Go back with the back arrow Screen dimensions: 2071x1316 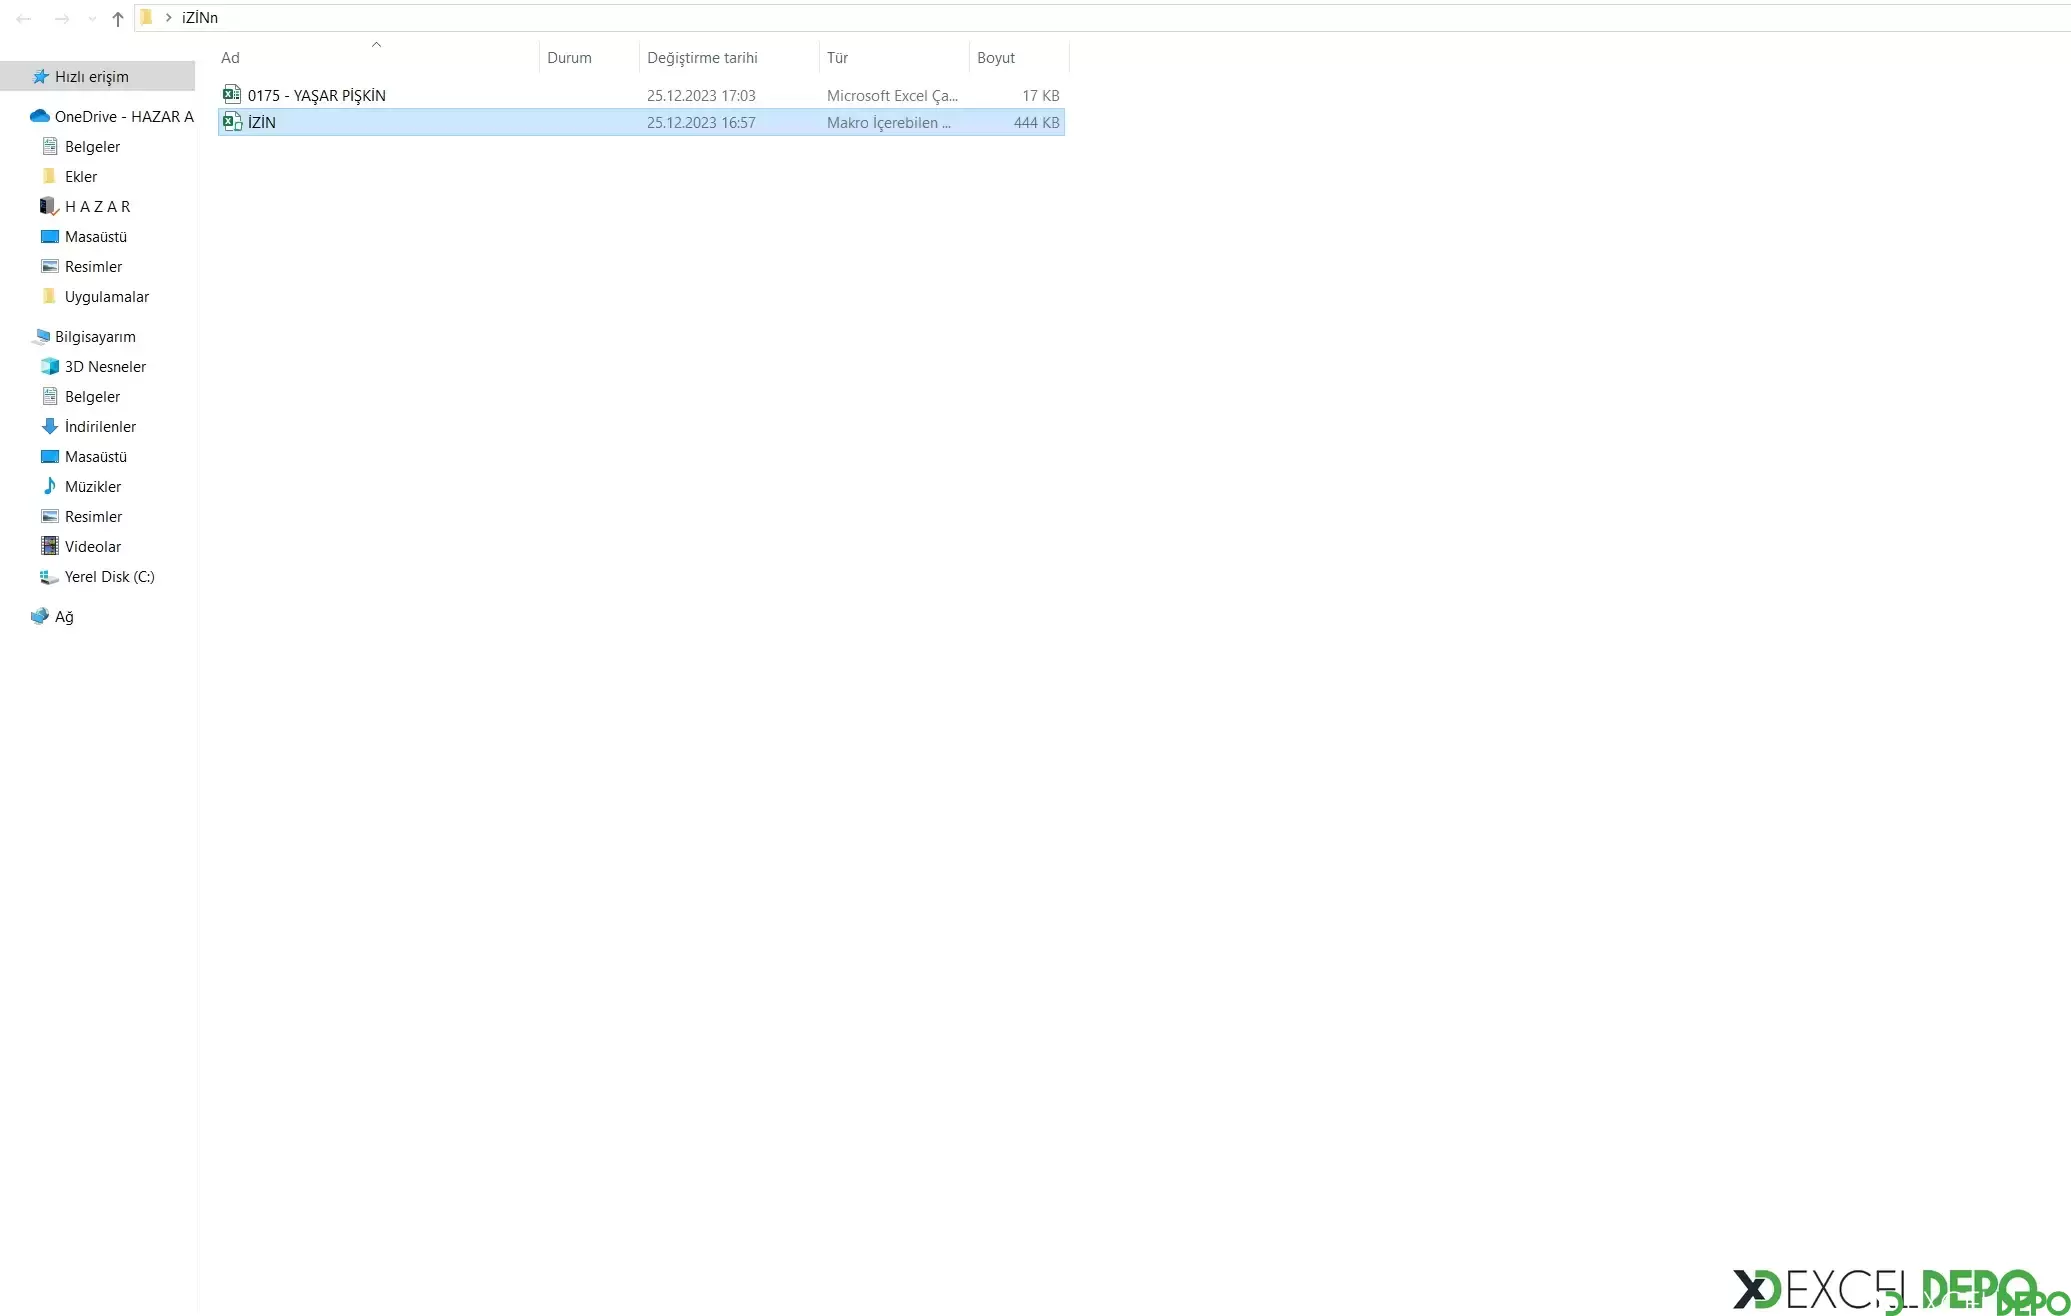click(23, 18)
